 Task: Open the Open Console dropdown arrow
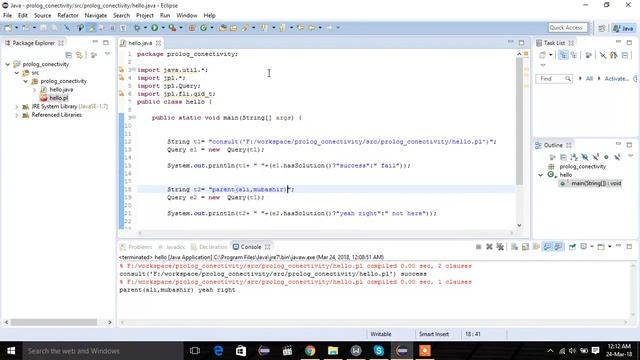pos(609,247)
